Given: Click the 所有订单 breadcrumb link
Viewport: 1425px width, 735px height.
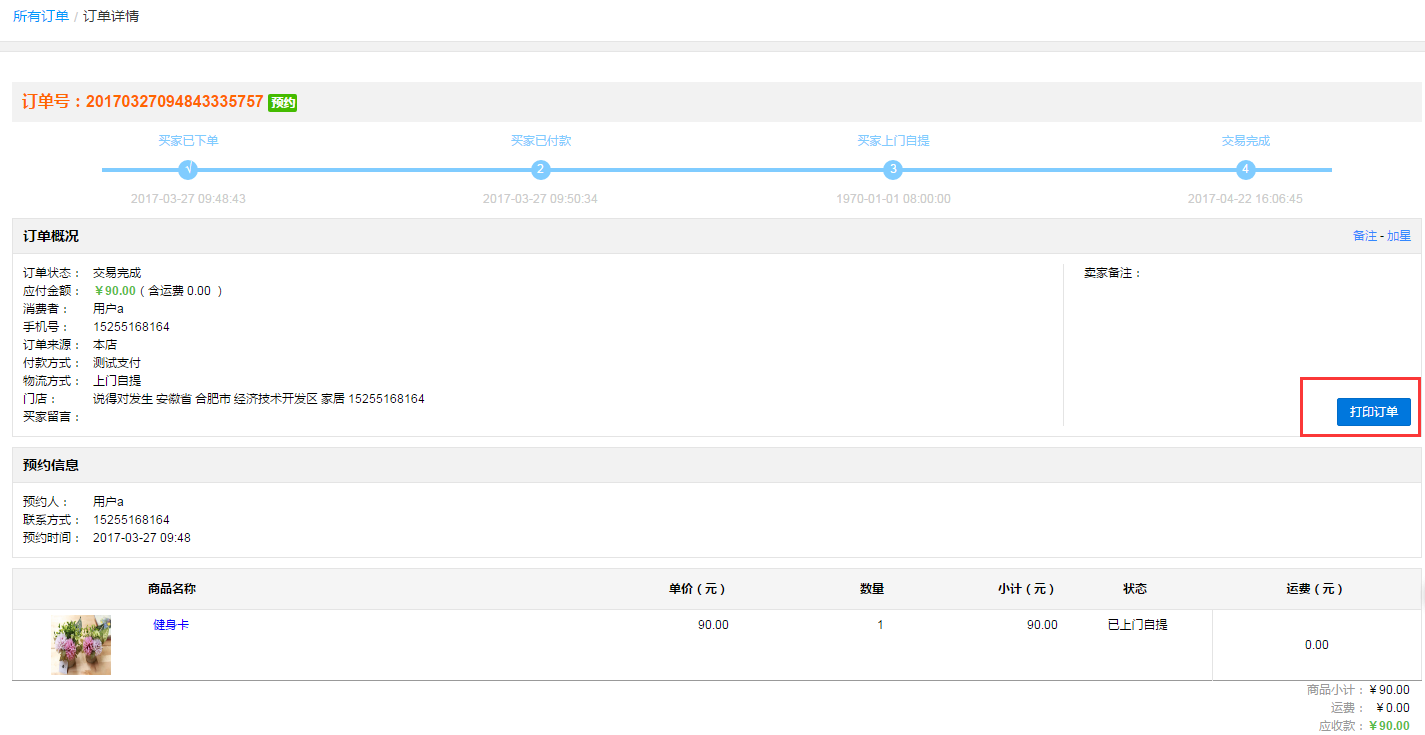Looking at the screenshot, I should pyautogui.click(x=41, y=17).
